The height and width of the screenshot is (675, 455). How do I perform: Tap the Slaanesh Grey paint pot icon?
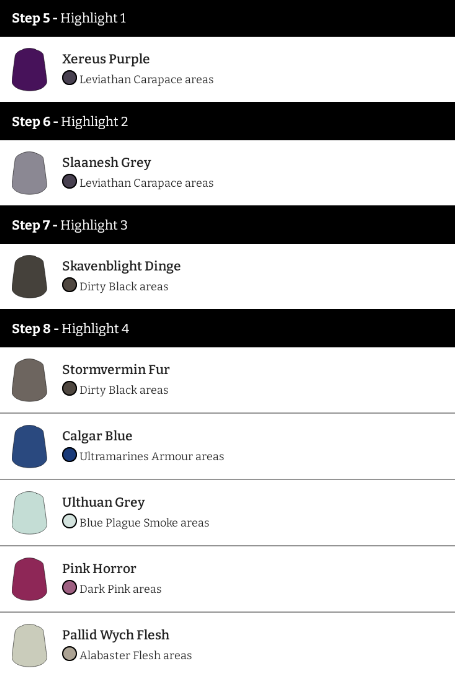(29, 173)
